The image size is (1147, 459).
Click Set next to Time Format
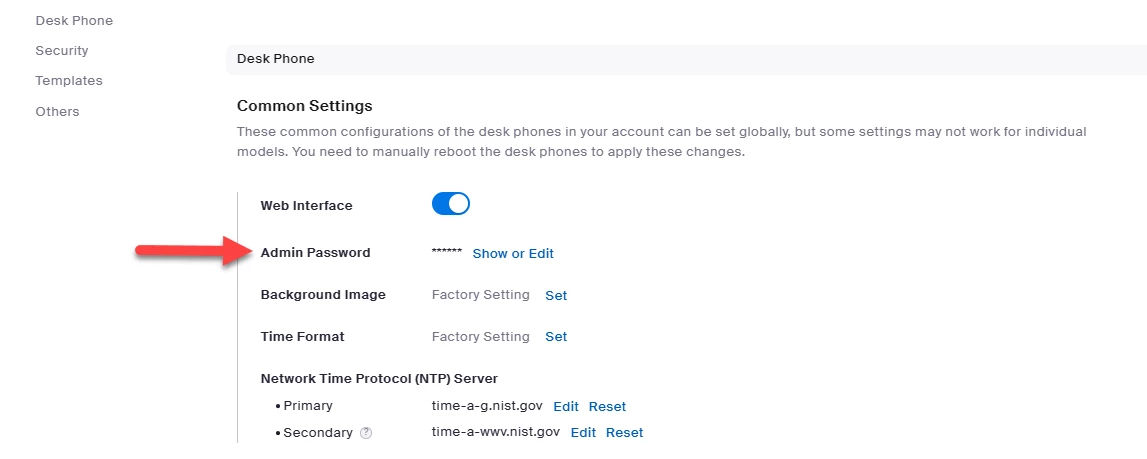(556, 337)
